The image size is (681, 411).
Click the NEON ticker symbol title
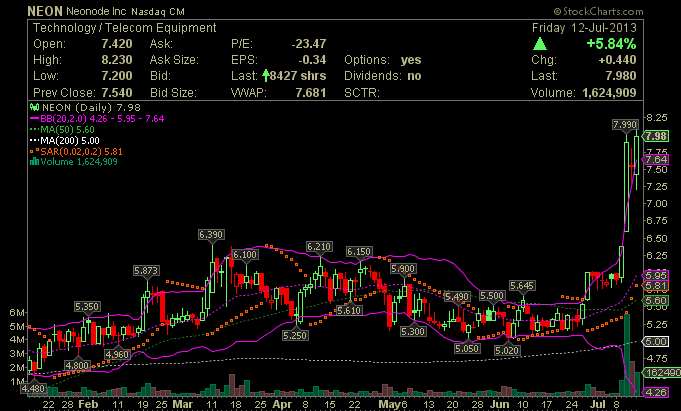[45, 11]
